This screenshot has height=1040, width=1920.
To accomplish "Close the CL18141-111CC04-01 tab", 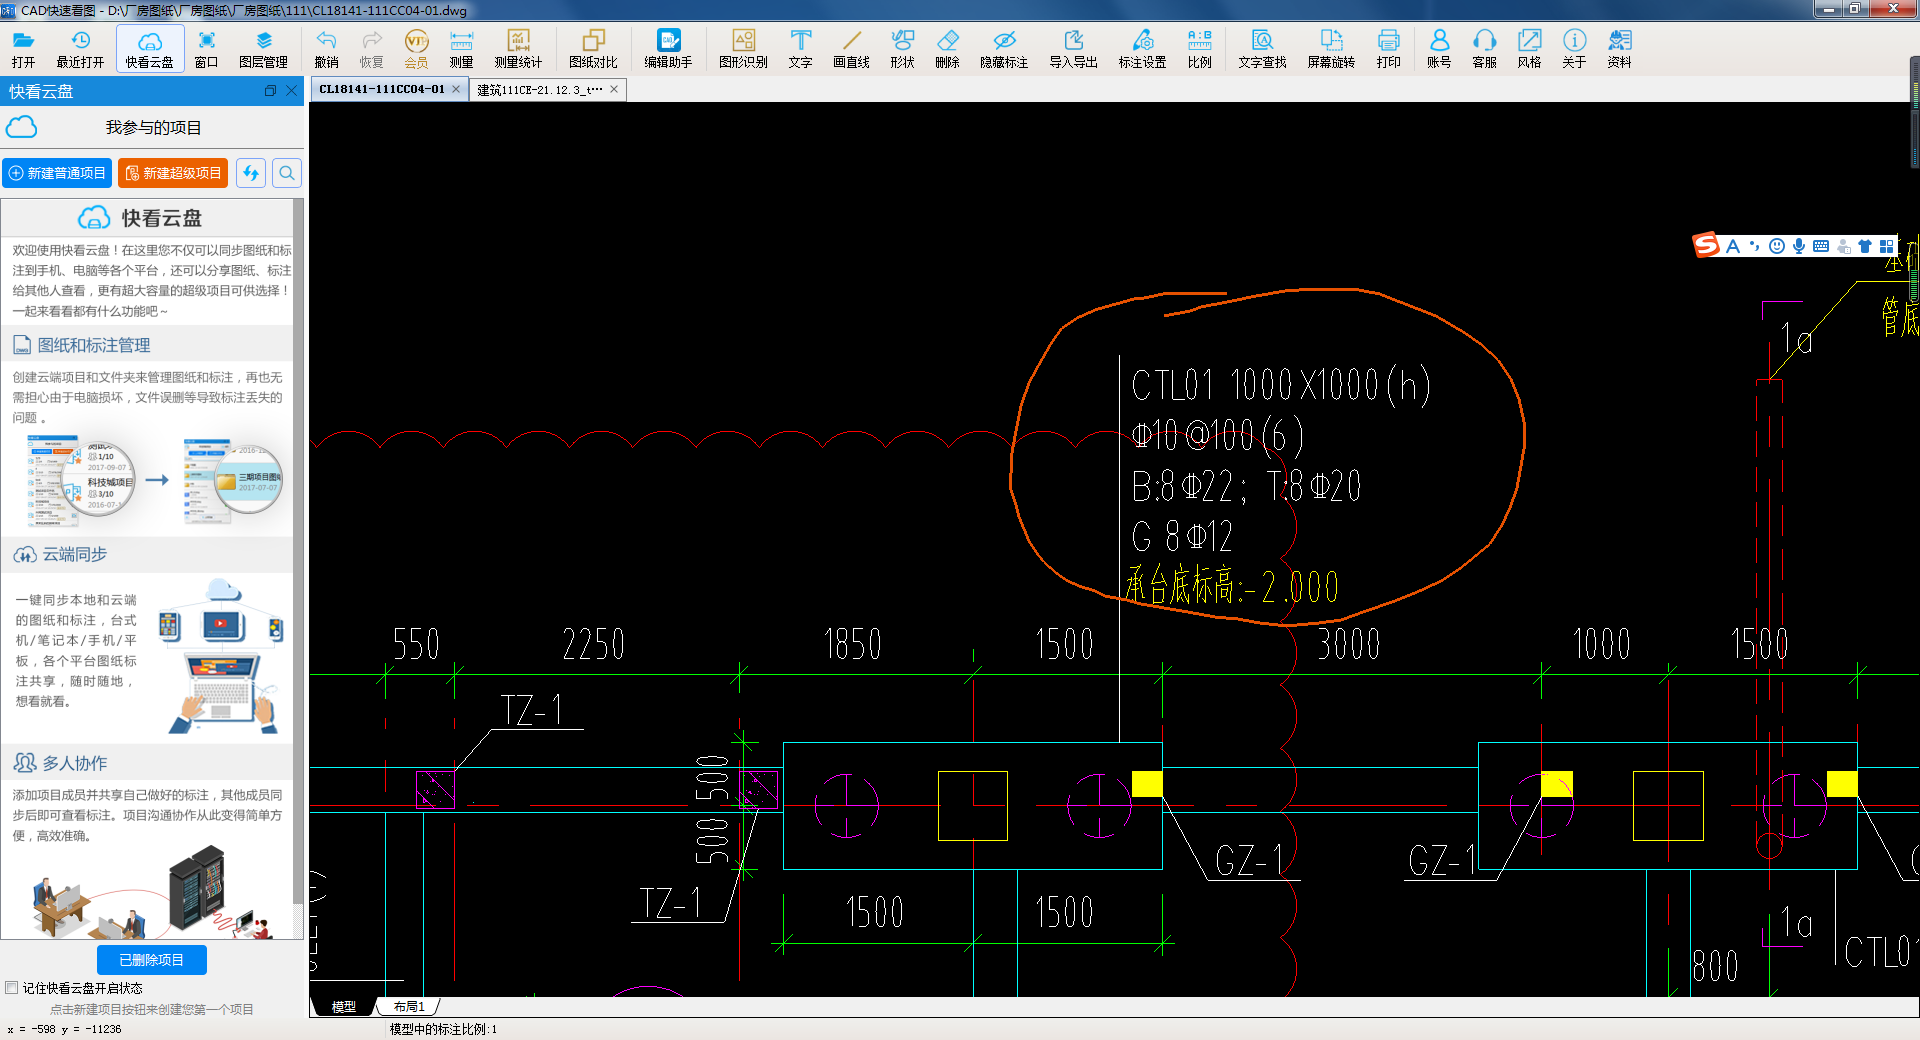I will click(x=456, y=89).
